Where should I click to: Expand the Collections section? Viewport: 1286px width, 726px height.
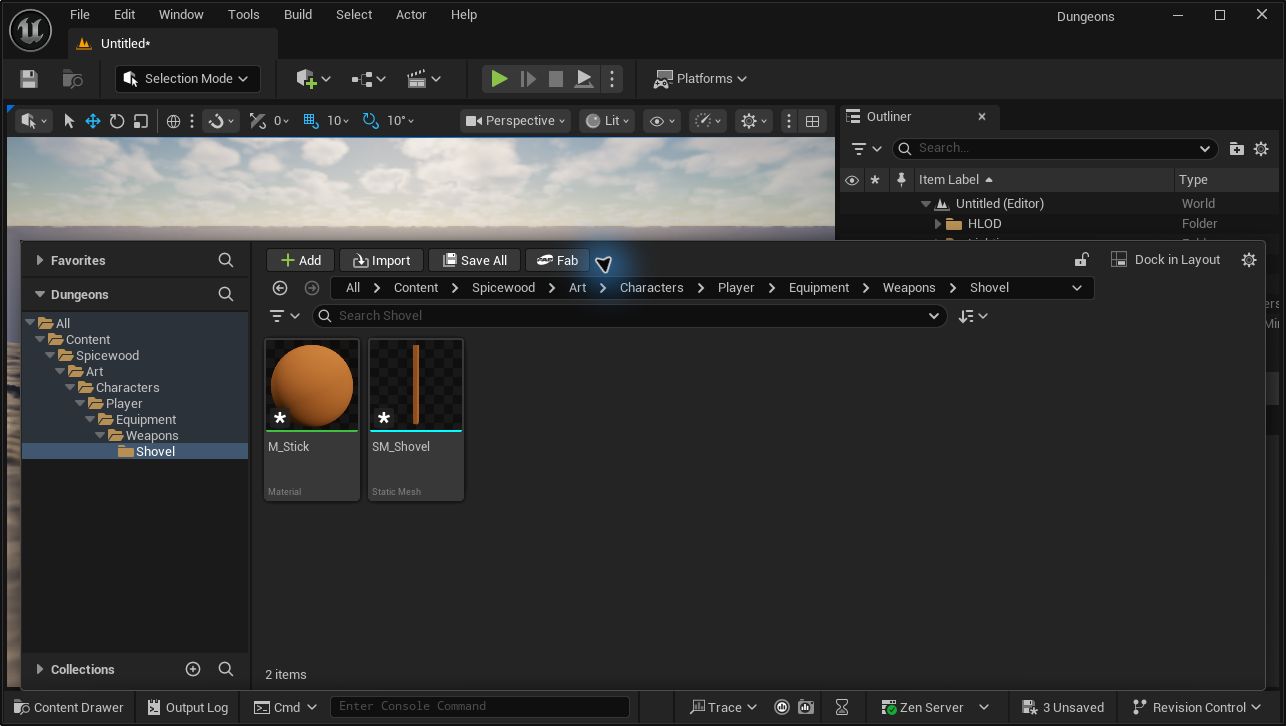pyautogui.click(x=39, y=669)
